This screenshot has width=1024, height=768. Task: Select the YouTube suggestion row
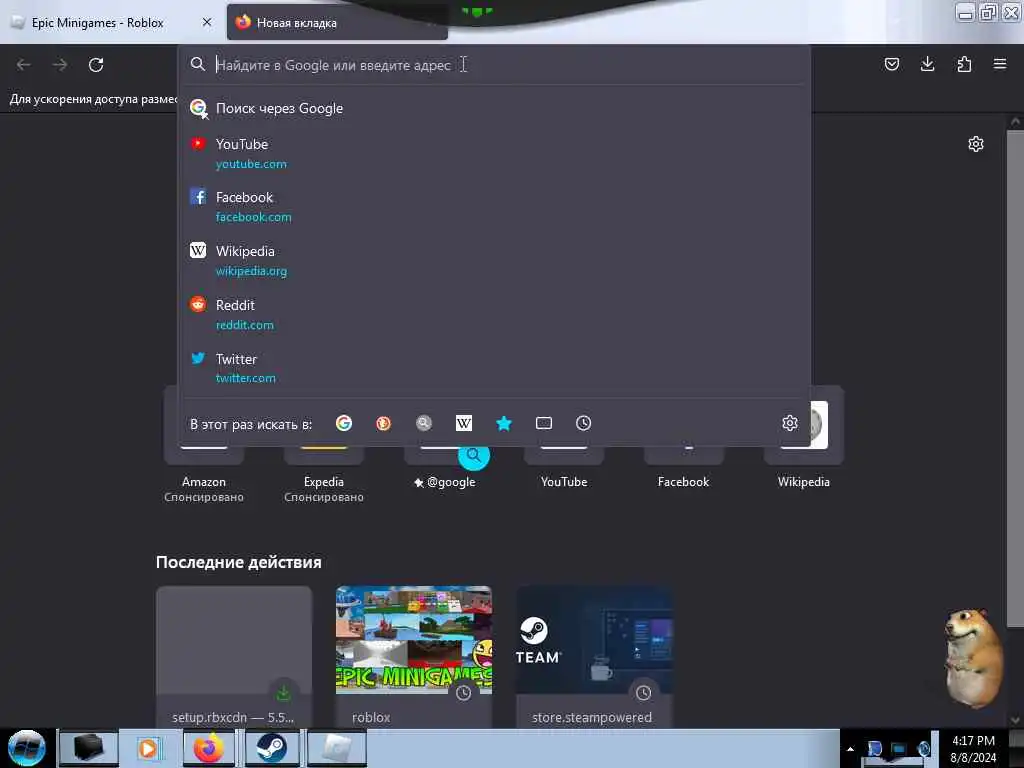click(x=494, y=153)
